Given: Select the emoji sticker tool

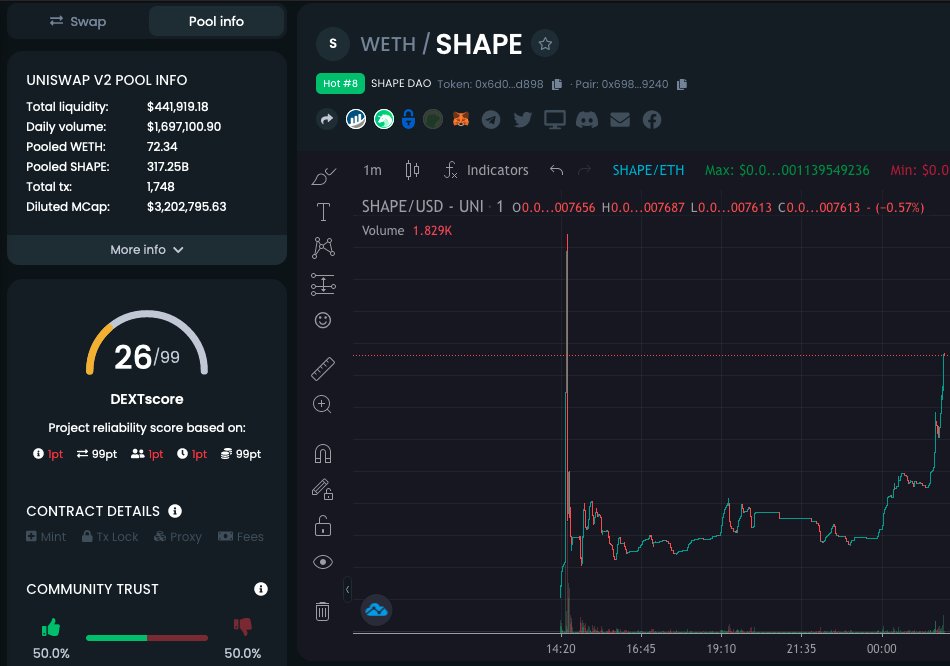Looking at the screenshot, I should 322,320.
